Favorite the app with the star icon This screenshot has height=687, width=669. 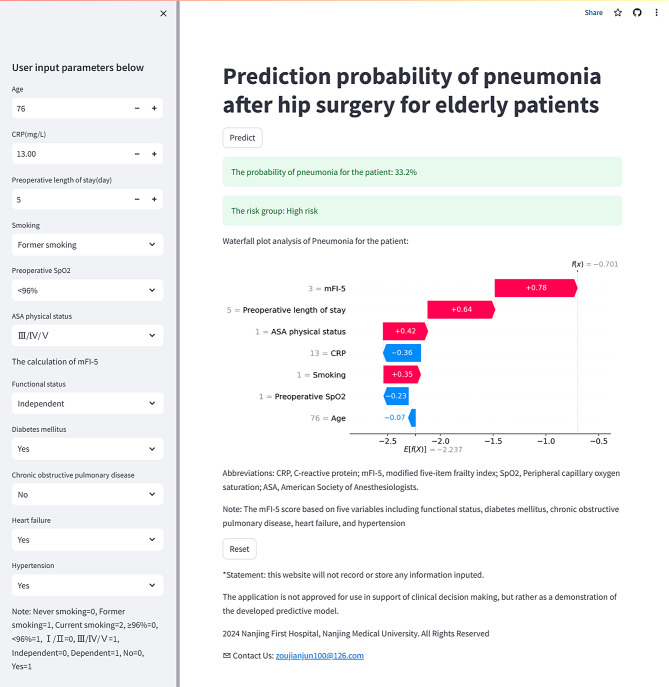(618, 13)
